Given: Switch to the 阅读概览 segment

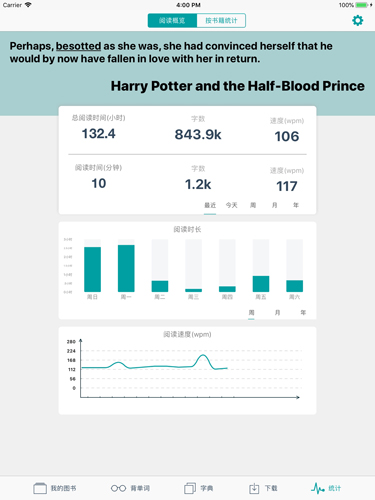Looking at the screenshot, I should pos(172,21).
